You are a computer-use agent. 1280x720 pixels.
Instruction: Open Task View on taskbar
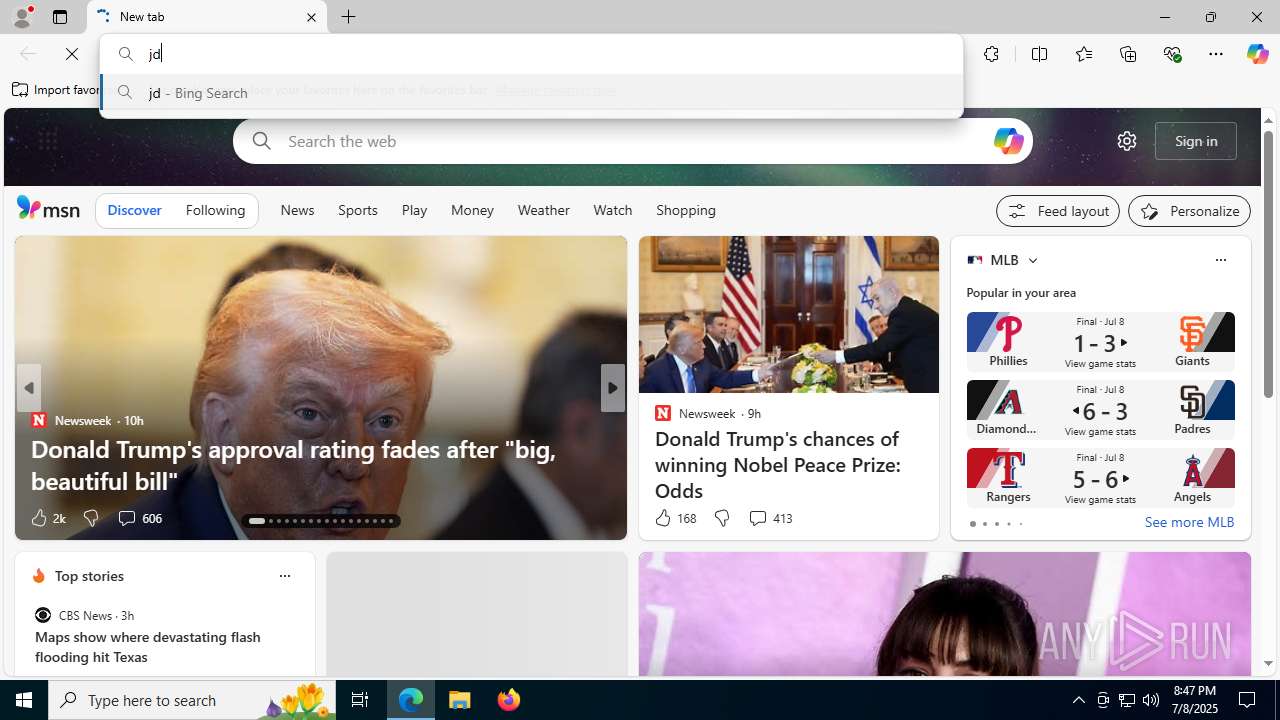click(360, 700)
